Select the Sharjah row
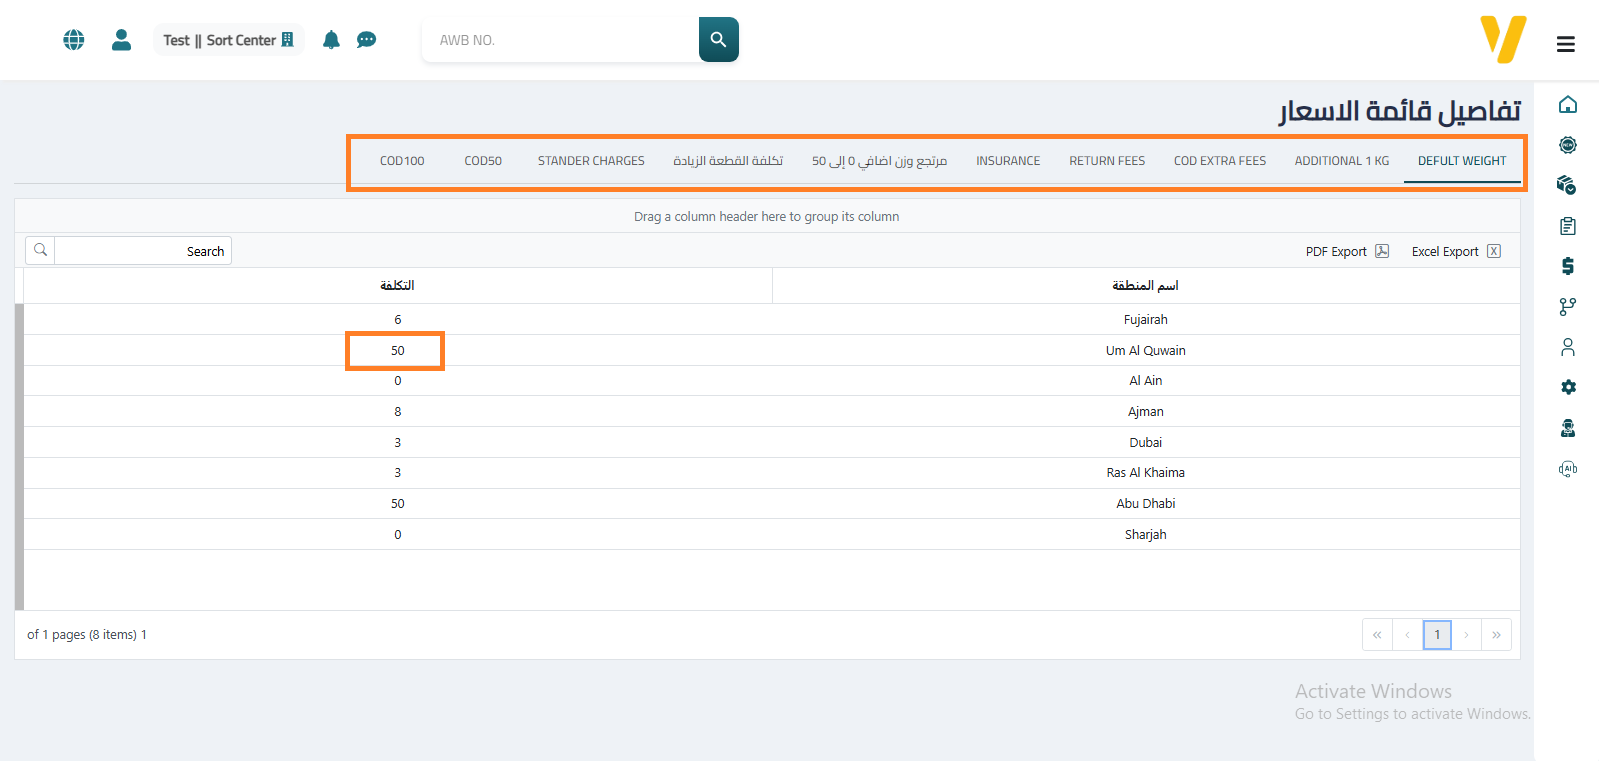Image resolution: width=1599 pixels, height=761 pixels. click(772, 535)
